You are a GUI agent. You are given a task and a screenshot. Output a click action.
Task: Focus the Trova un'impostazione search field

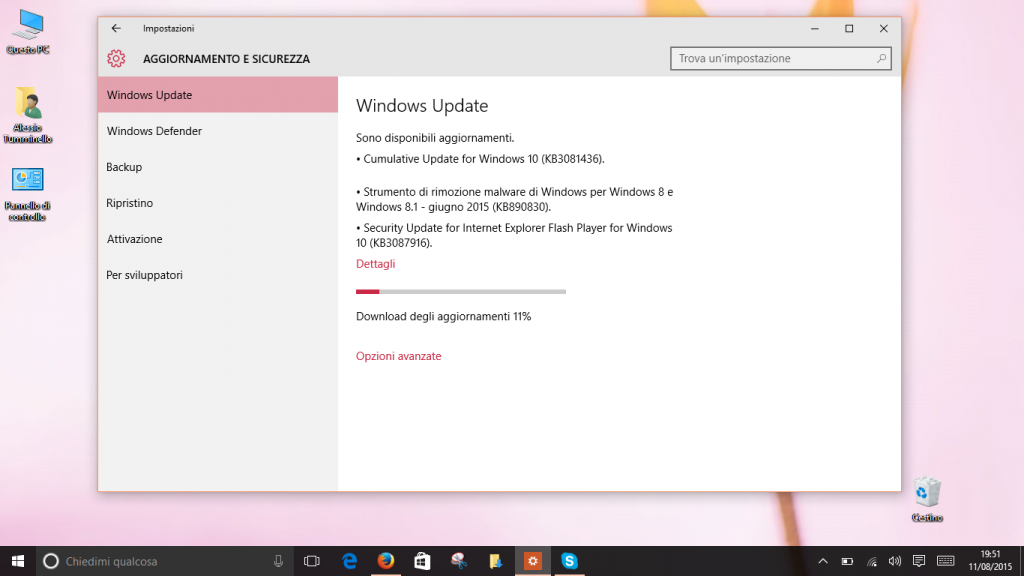pyautogui.click(x=780, y=58)
